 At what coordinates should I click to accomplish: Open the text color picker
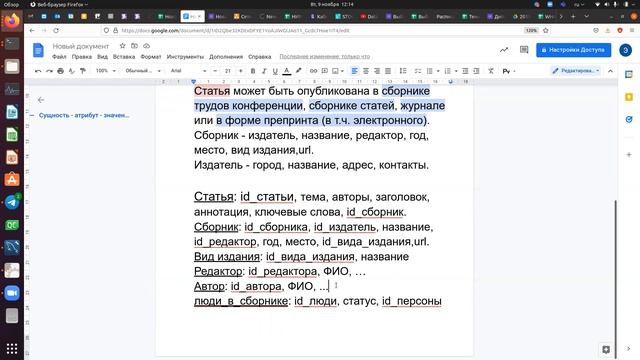(287, 71)
